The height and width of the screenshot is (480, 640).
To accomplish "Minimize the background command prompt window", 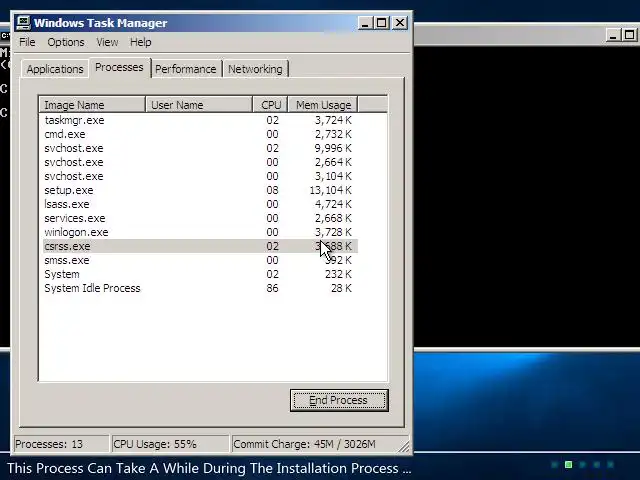I will (x=612, y=35).
